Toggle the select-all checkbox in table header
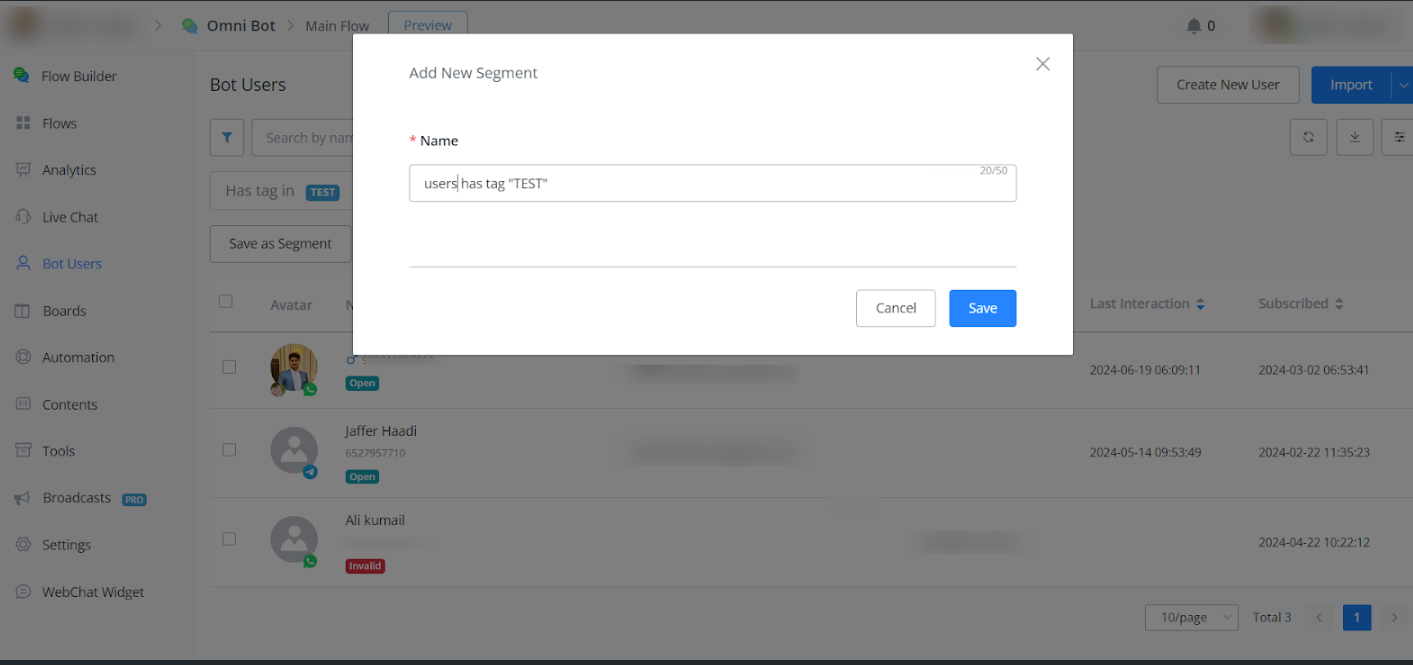 (x=226, y=302)
